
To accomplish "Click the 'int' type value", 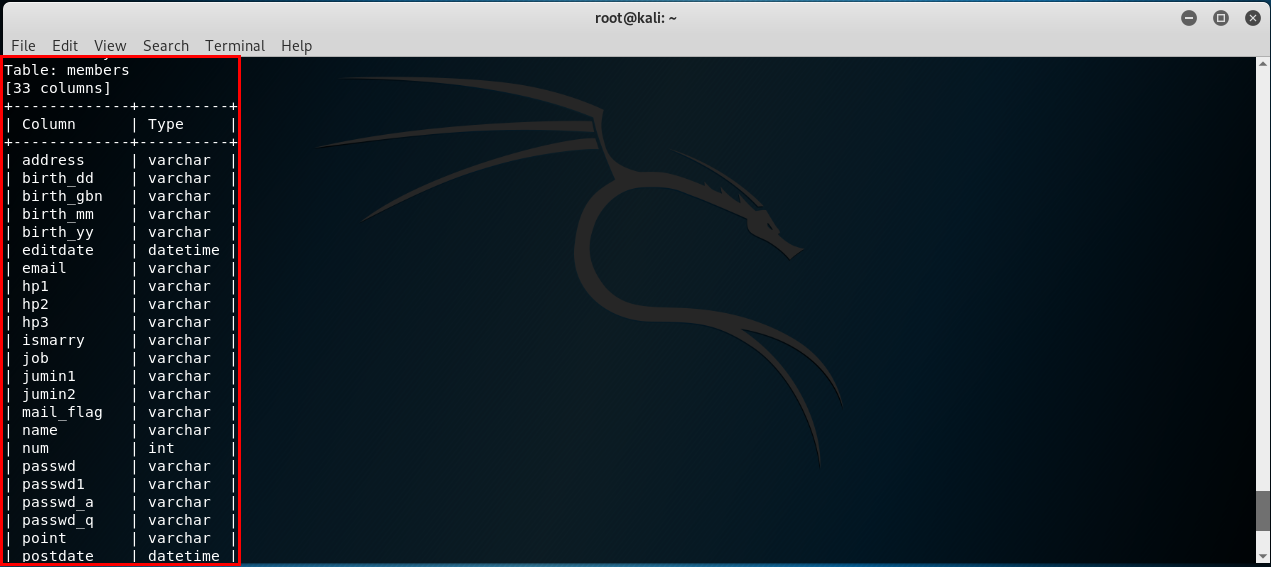I will (x=161, y=448).
